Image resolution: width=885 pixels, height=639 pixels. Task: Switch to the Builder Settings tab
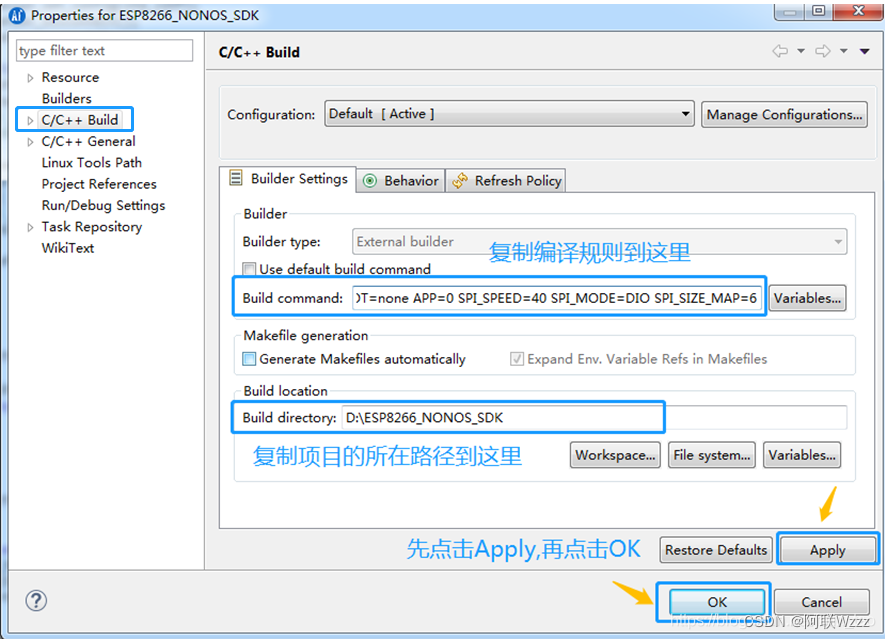[x=288, y=179]
